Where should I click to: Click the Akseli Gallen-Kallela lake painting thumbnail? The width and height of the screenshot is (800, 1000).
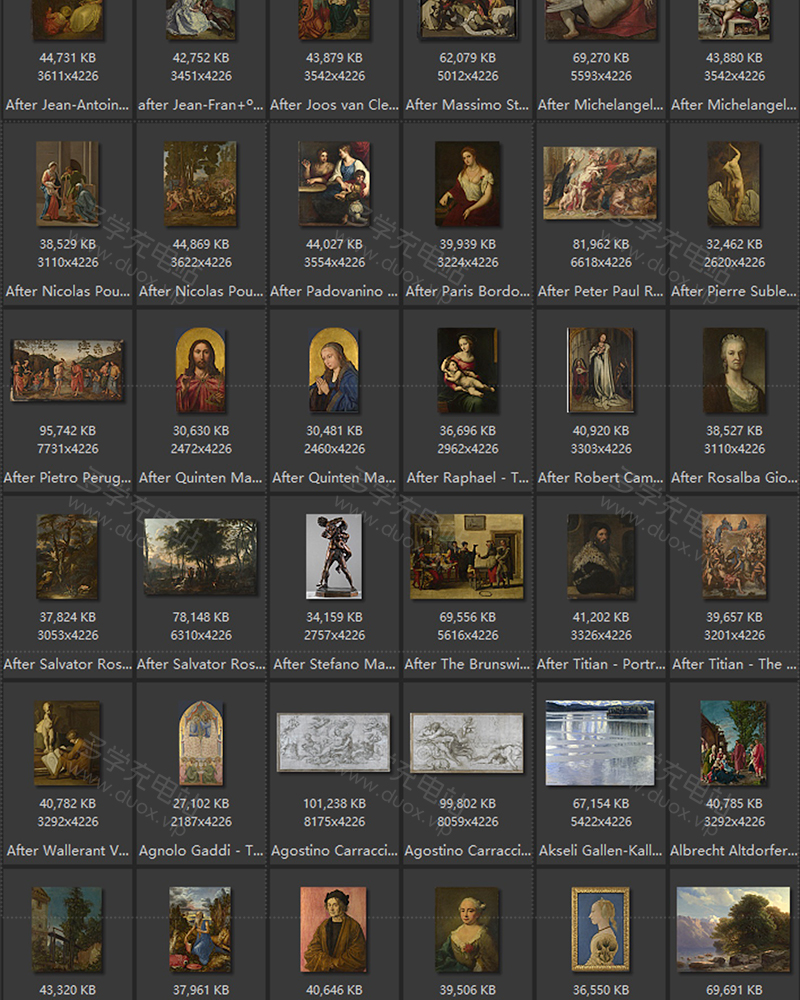(x=600, y=742)
